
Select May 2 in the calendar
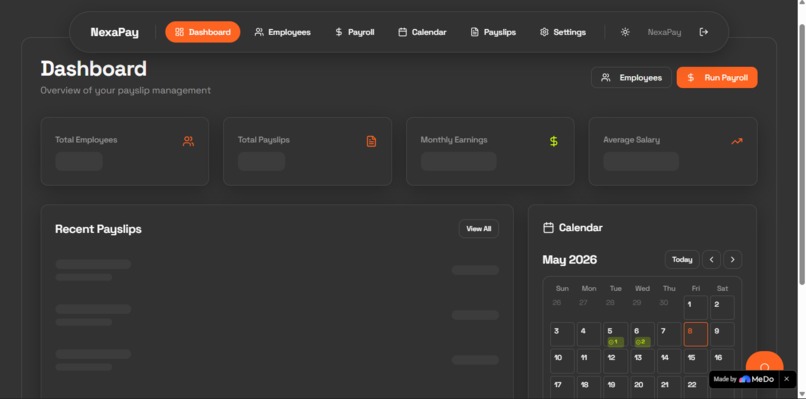pyautogui.click(x=722, y=307)
